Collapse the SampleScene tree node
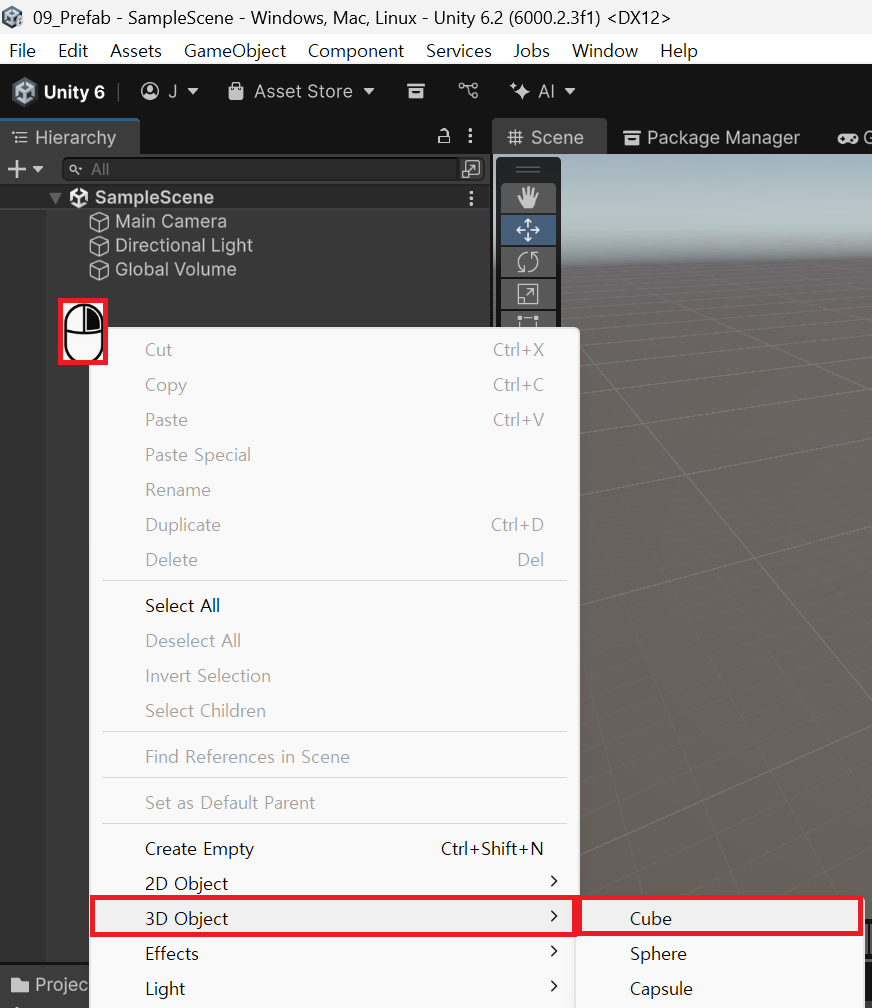The height and width of the screenshot is (1008, 872). pyautogui.click(x=55, y=198)
